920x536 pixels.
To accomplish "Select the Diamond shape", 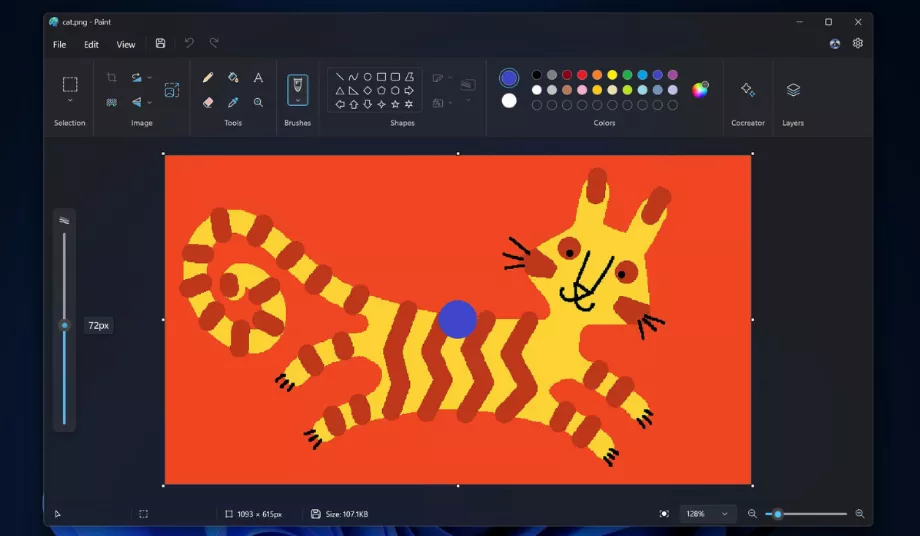I will [x=367, y=91].
